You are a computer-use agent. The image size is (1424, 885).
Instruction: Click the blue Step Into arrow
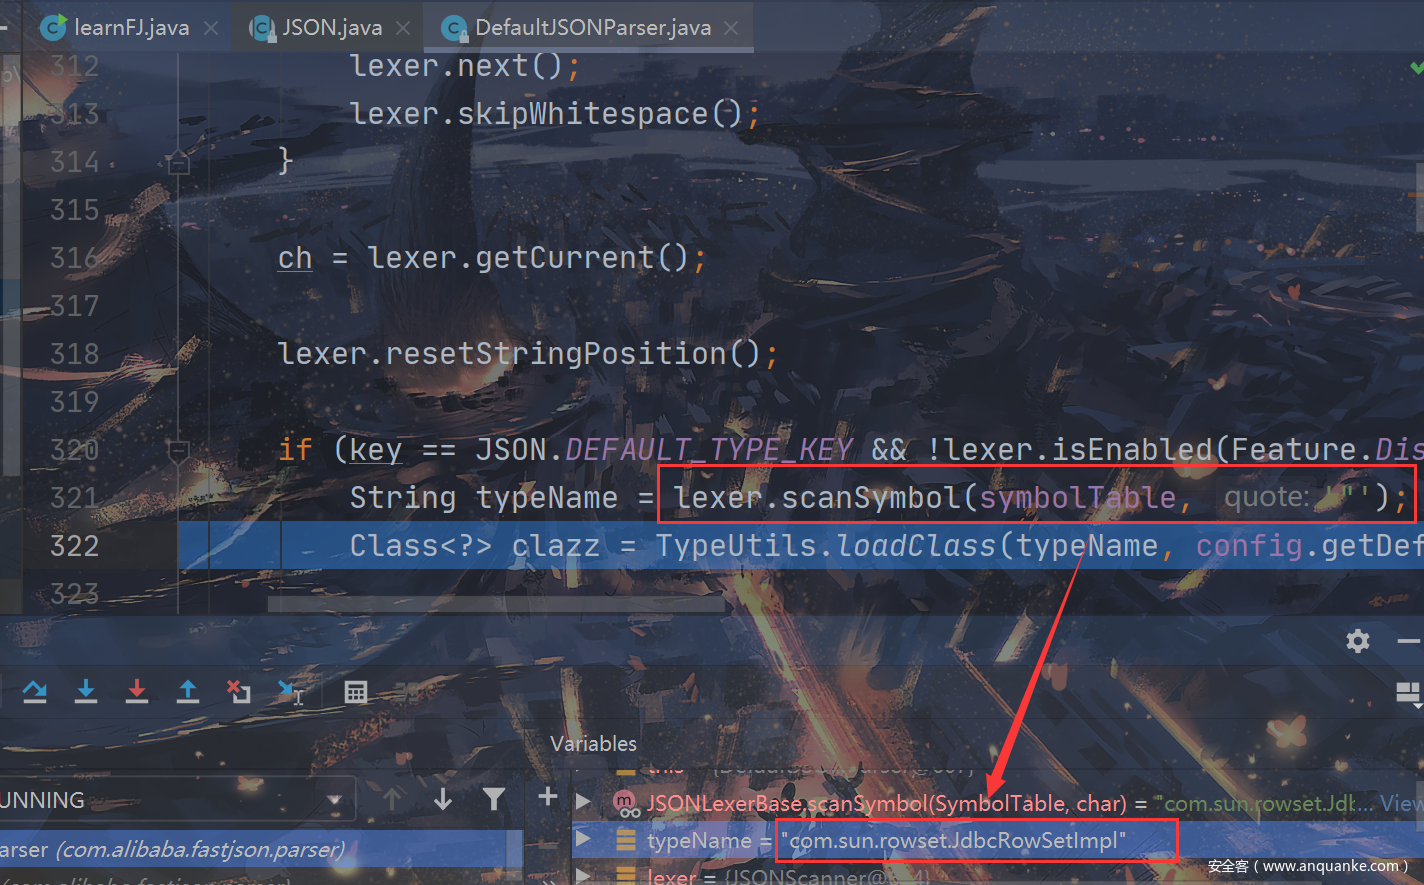[x=86, y=691]
